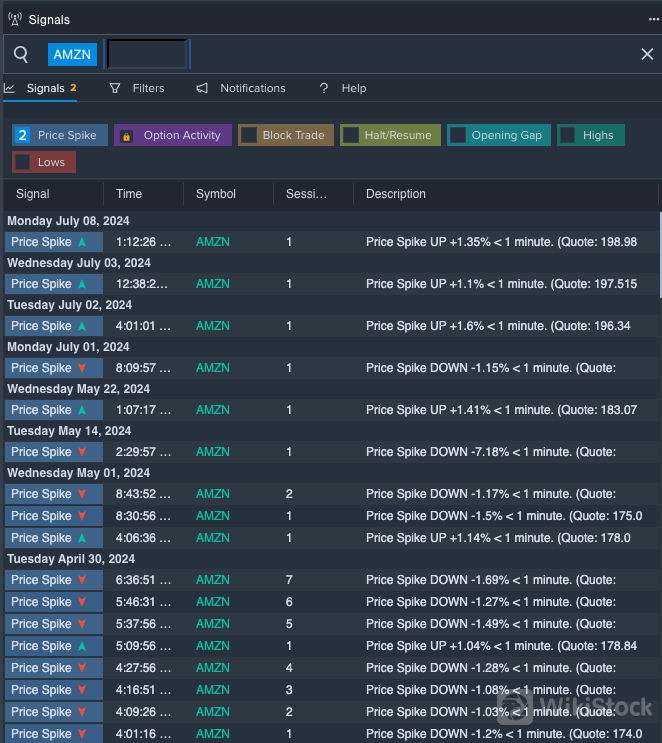Click the symbol search input field

click(x=147, y=54)
